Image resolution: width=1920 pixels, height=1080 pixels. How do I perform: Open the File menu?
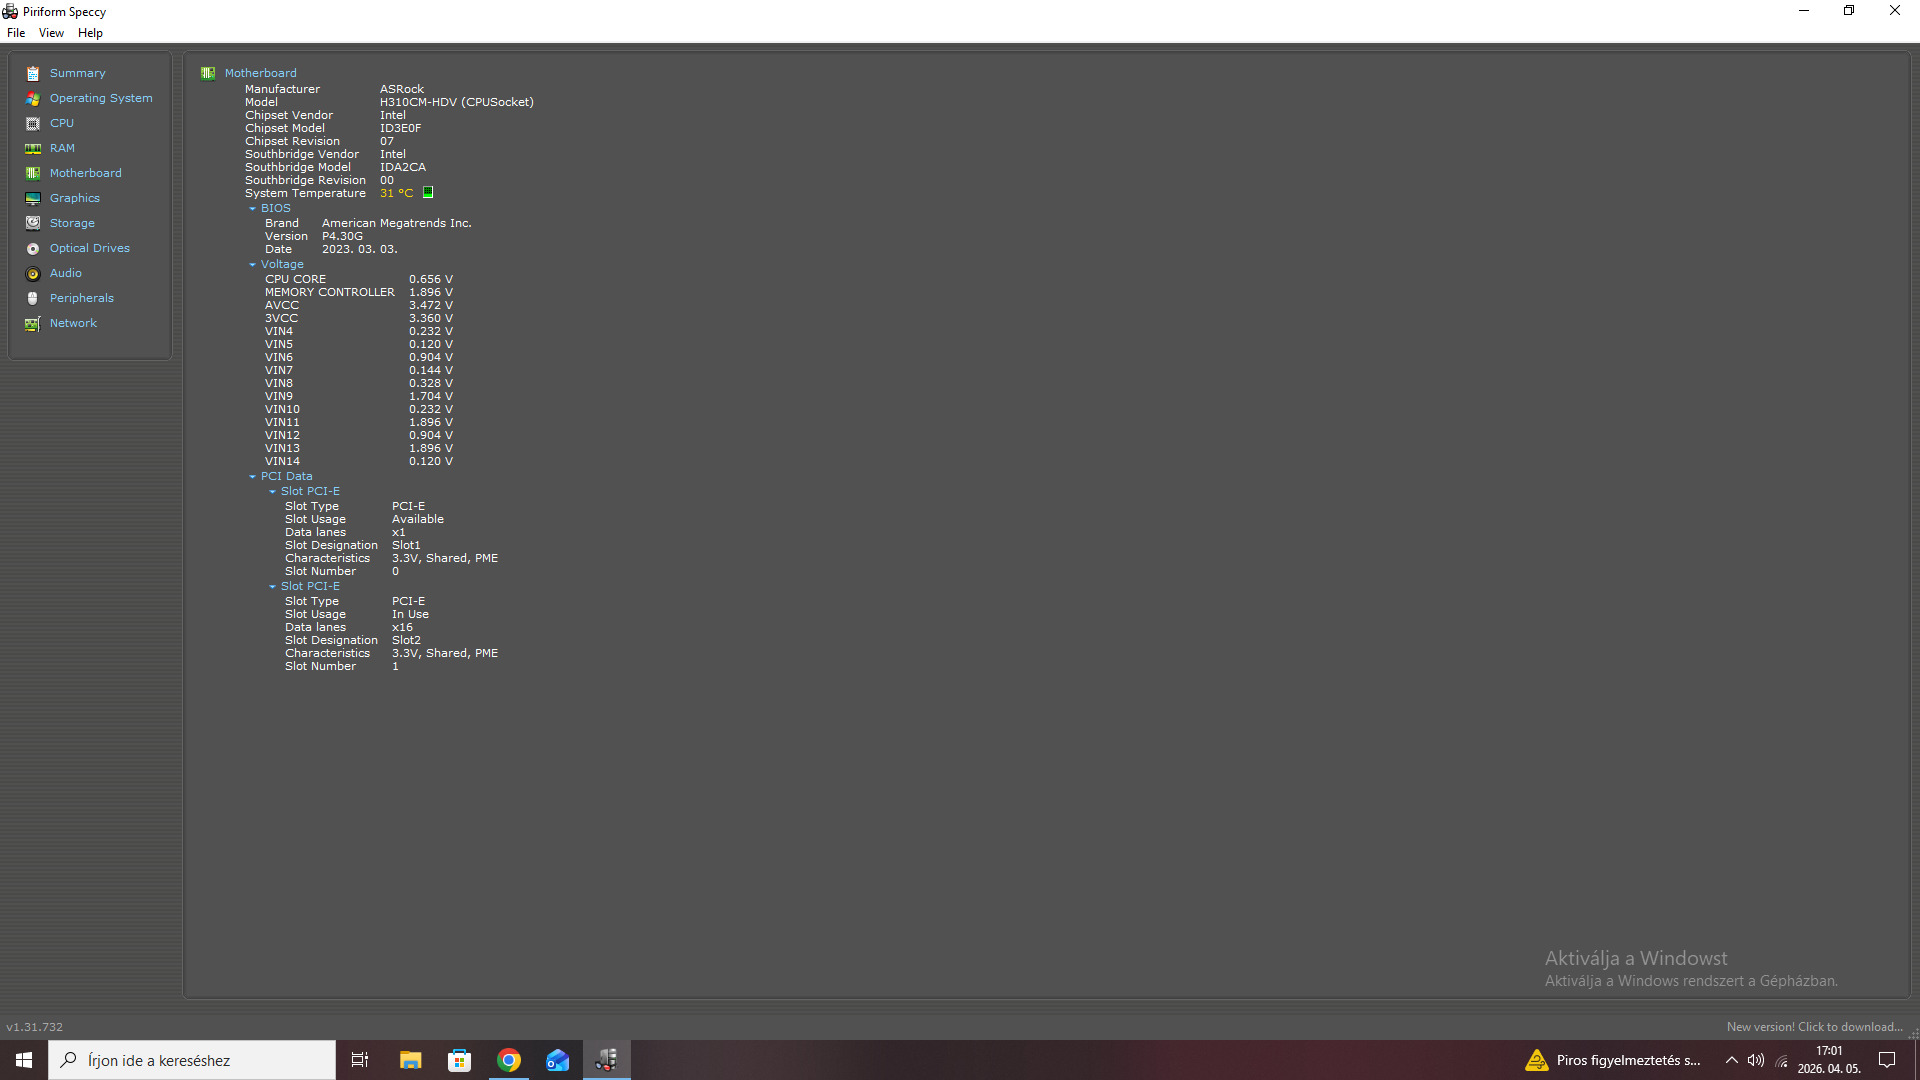[x=16, y=33]
